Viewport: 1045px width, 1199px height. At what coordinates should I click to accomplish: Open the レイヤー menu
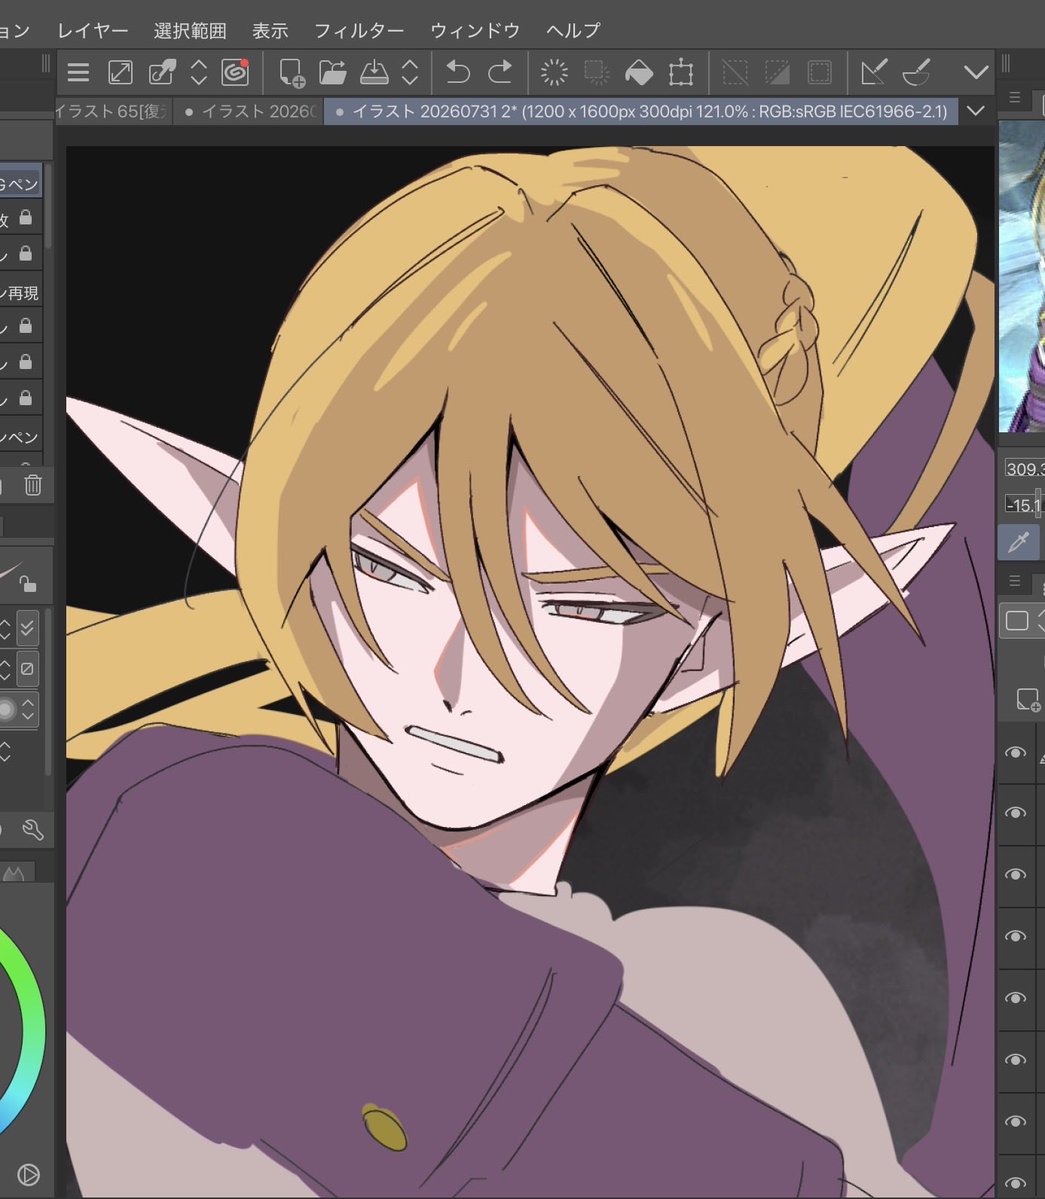[92, 31]
